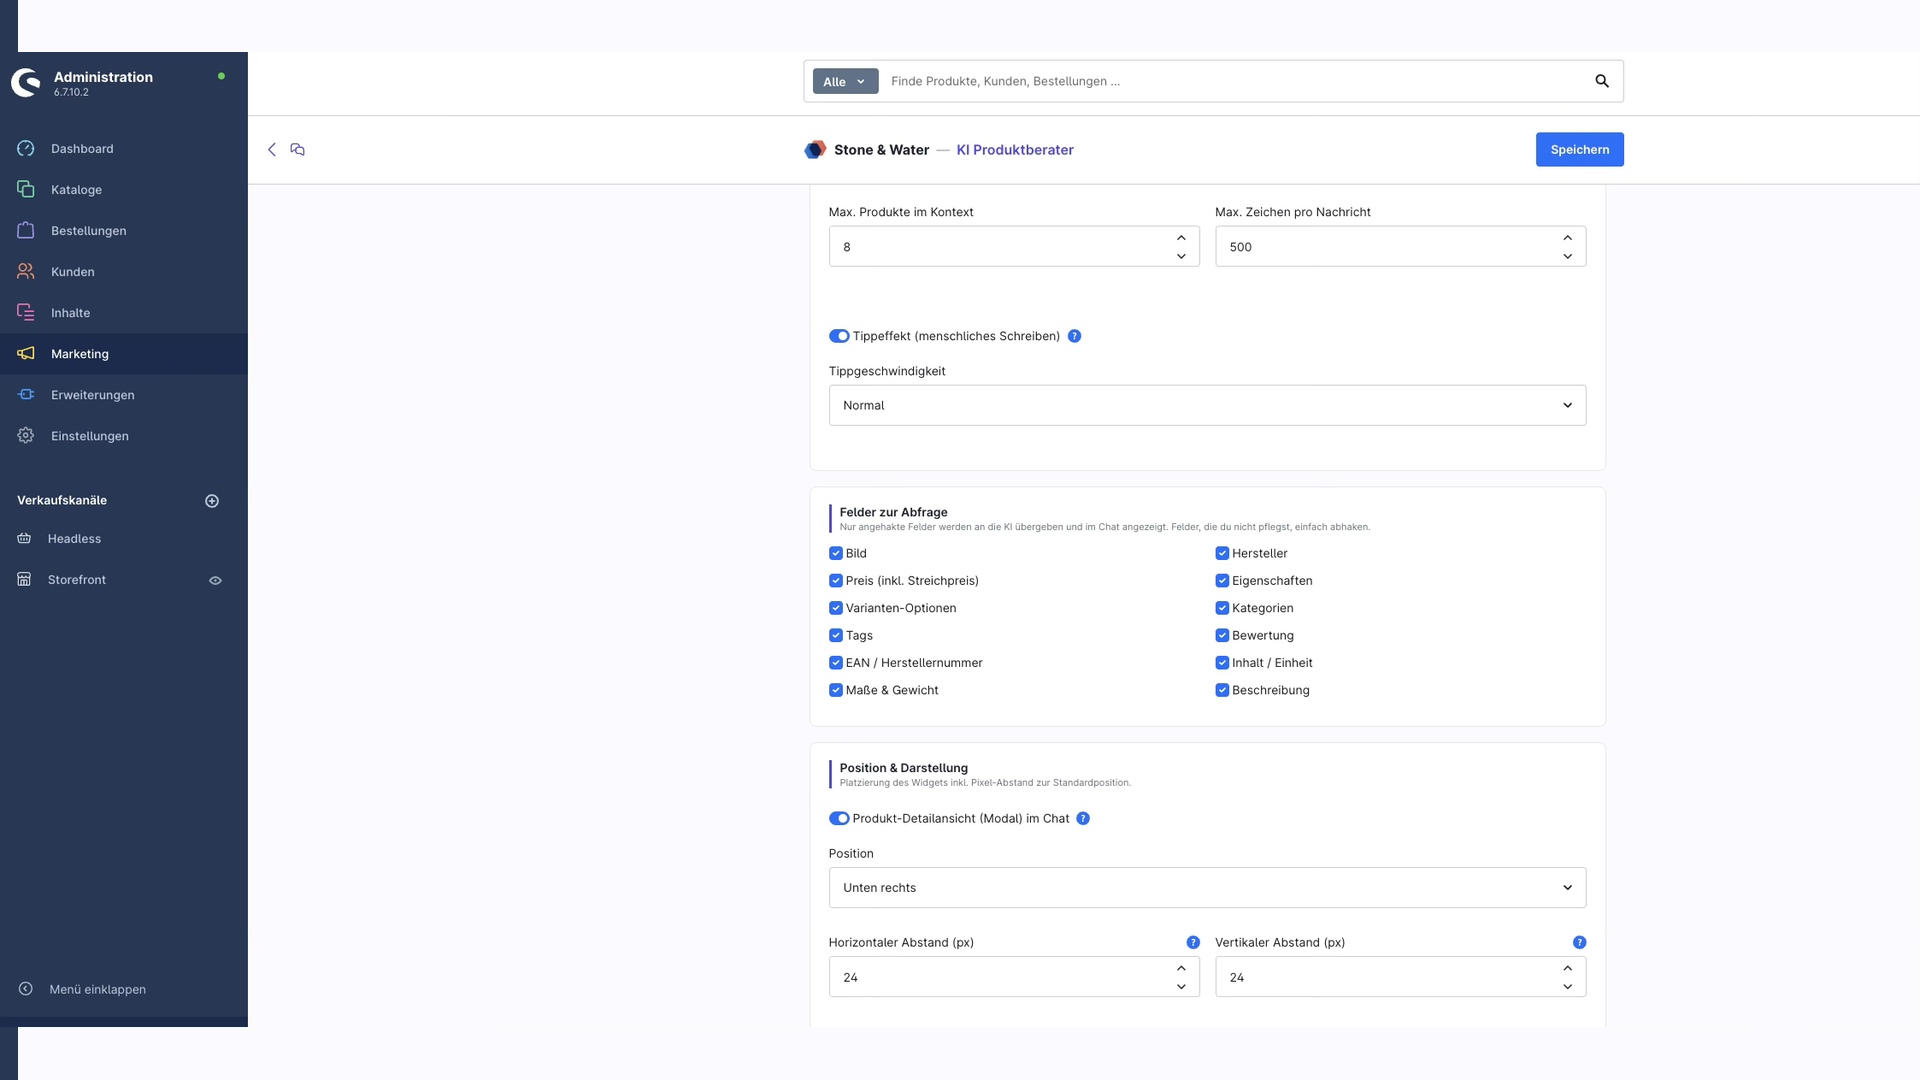
Task: Click the Speichern button
Action: coord(1579,150)
